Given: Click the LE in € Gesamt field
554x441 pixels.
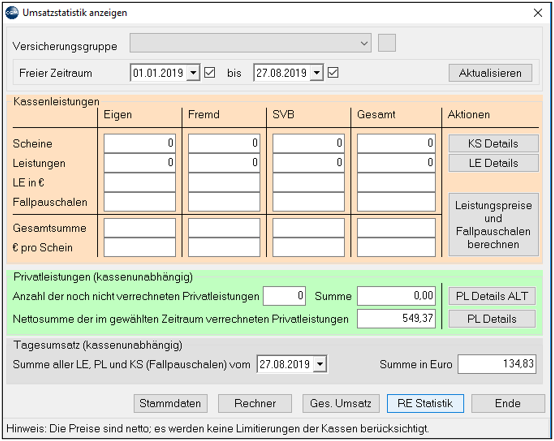Looking at the screenshot, I should click(x=396, y=182).
